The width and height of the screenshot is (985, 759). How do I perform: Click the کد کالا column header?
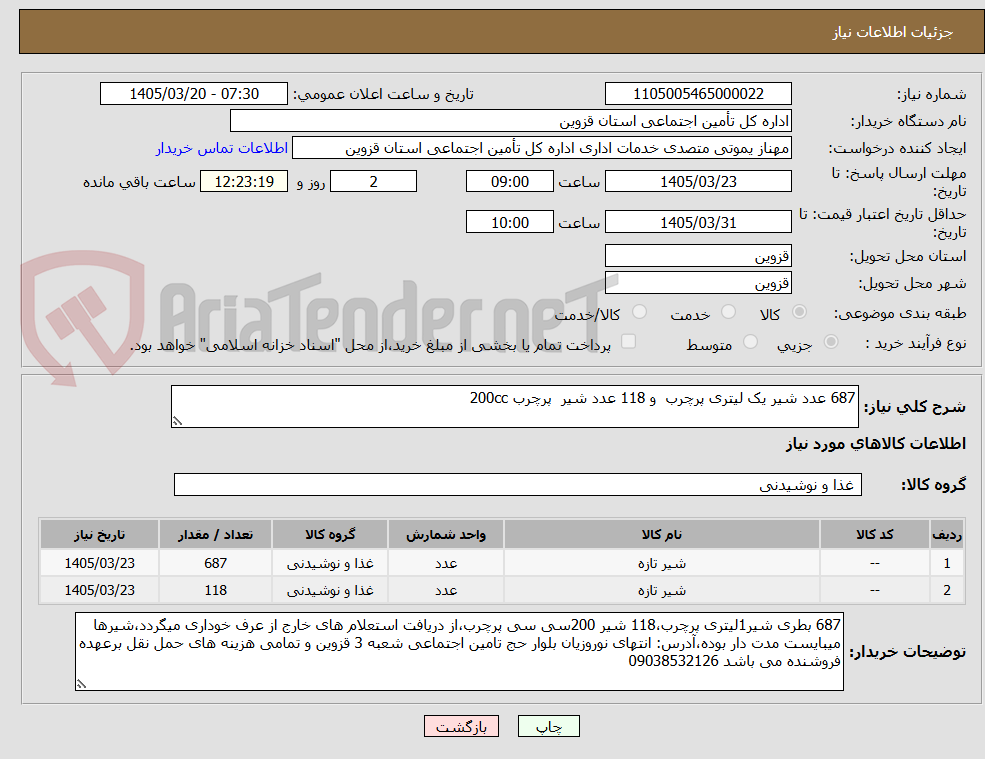click(874, 535)
